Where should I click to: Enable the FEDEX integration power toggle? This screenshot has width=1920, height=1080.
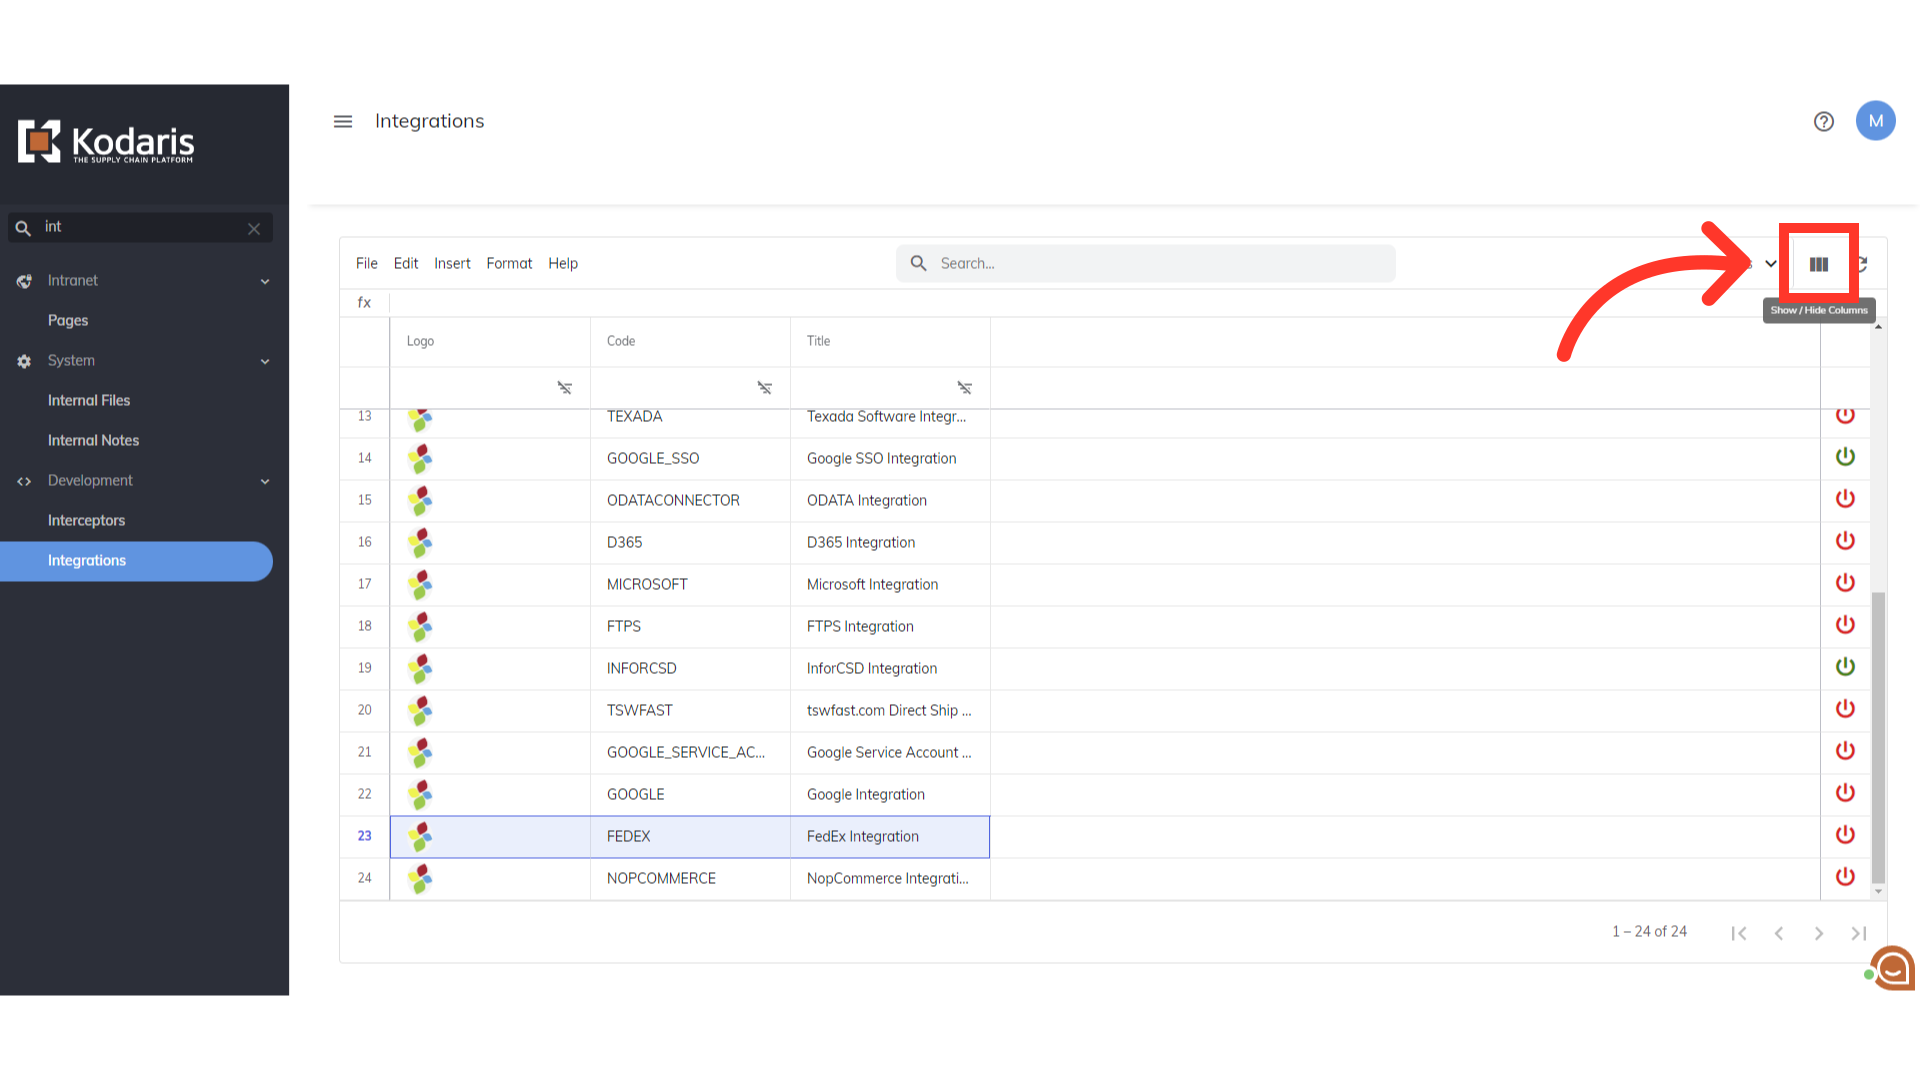[x=1845, y=835]
